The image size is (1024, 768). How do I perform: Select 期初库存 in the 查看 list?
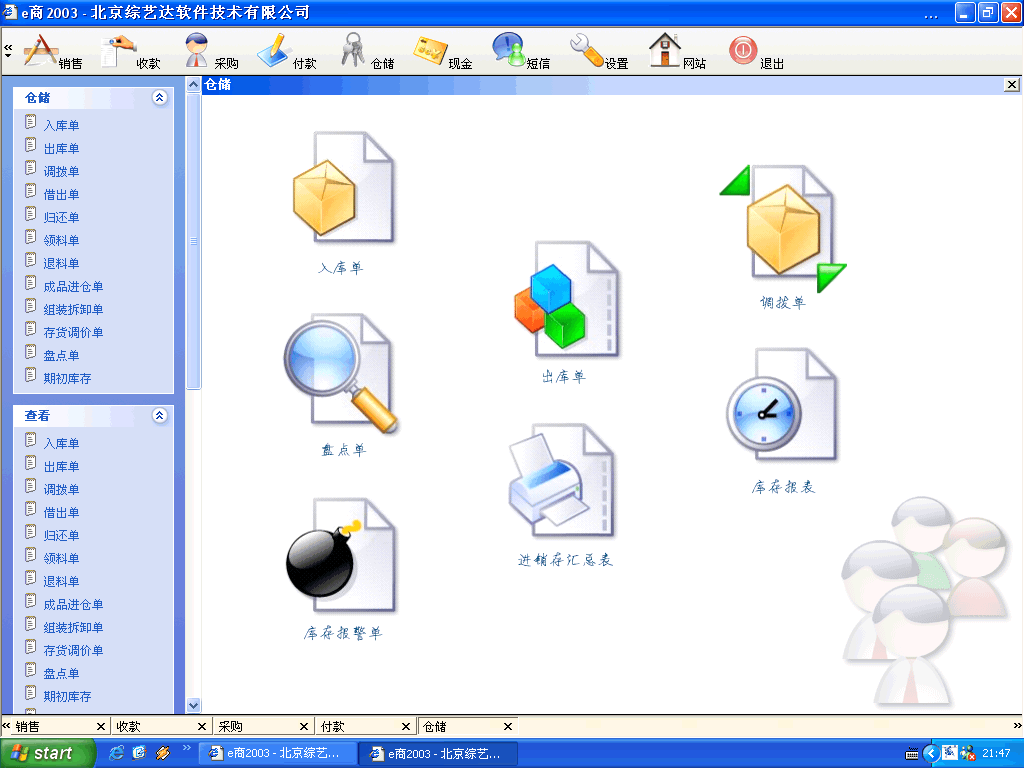click(x=67, y=697)
